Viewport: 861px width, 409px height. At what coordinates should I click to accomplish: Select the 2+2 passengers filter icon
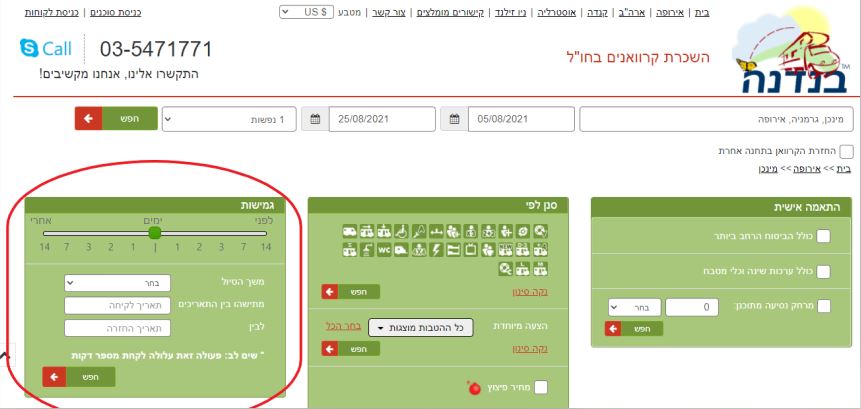pyautogui.click(x=488, y=231)
